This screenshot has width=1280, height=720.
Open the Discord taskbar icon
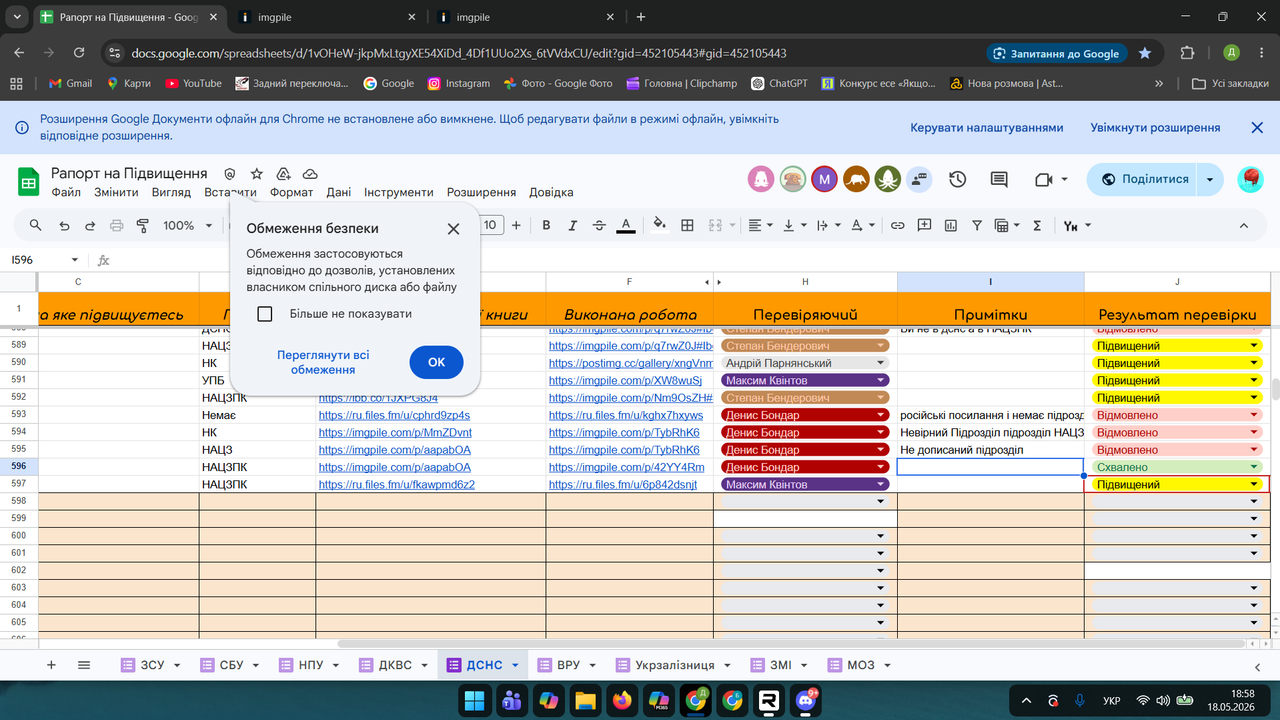click(x=805, y=700)
